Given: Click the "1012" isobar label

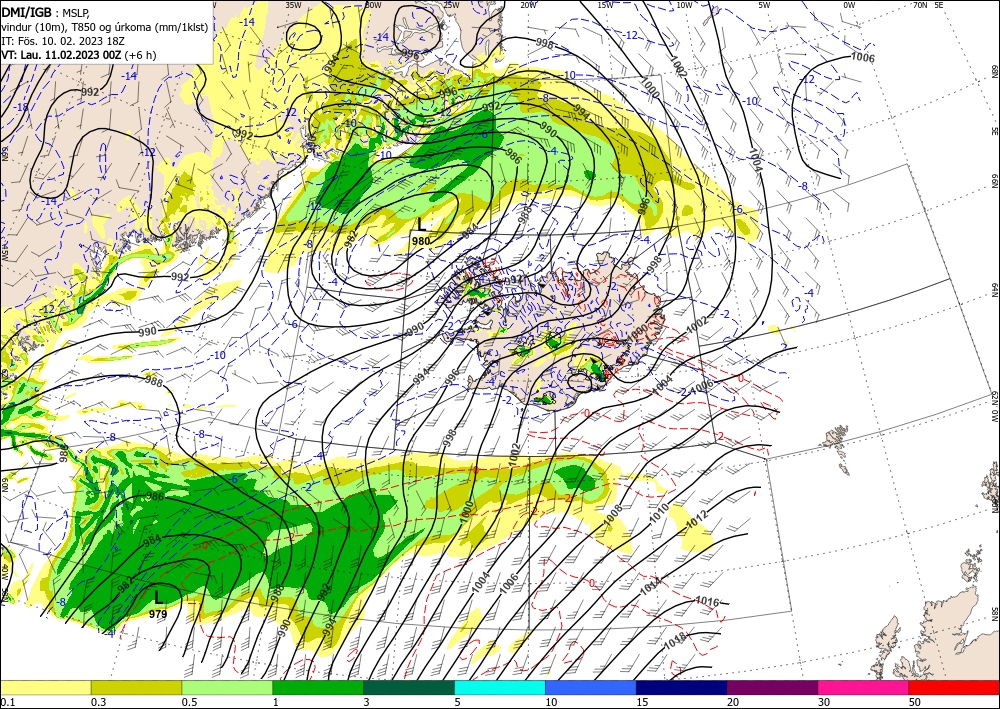Looking at the screenshot, I should [x=696, y=520].
